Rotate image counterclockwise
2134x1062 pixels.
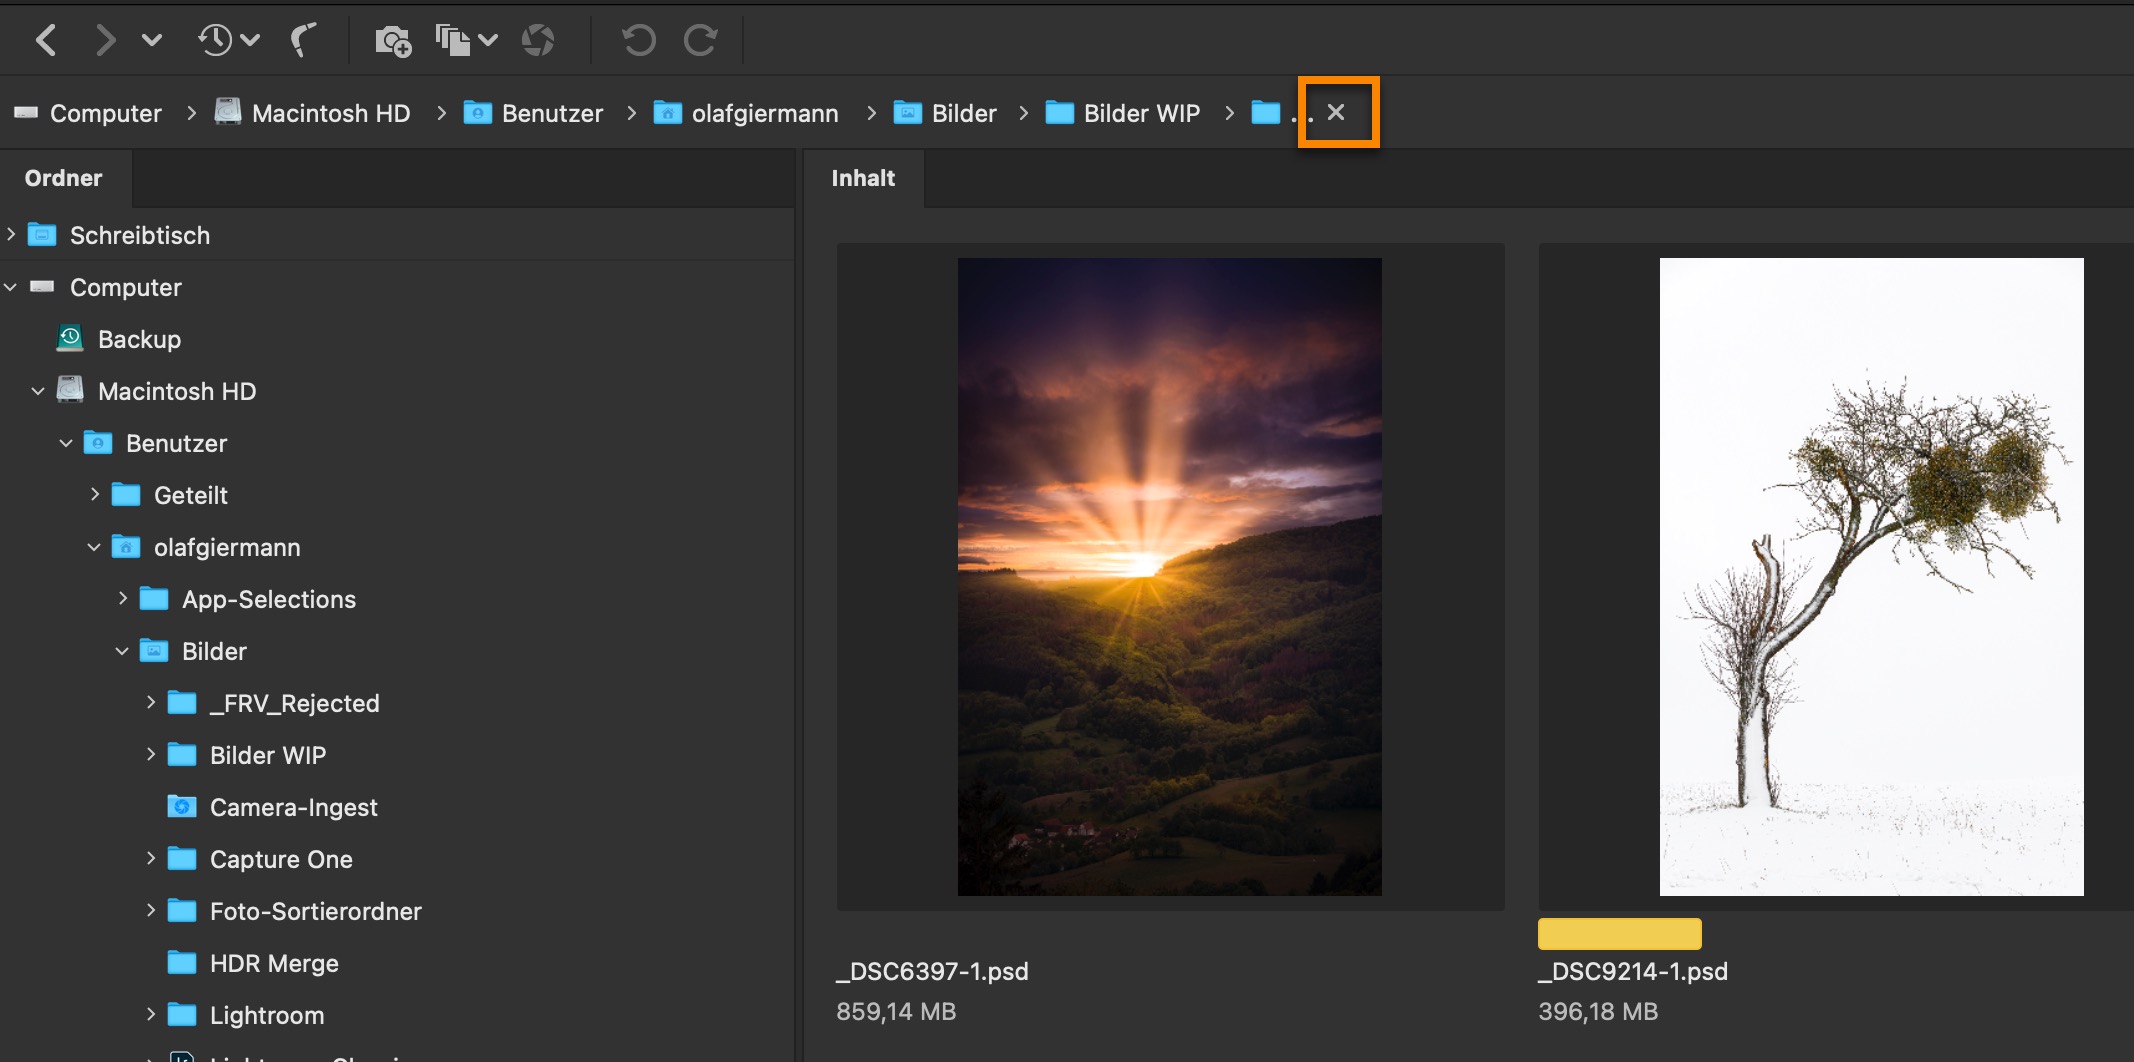(639, 41)
